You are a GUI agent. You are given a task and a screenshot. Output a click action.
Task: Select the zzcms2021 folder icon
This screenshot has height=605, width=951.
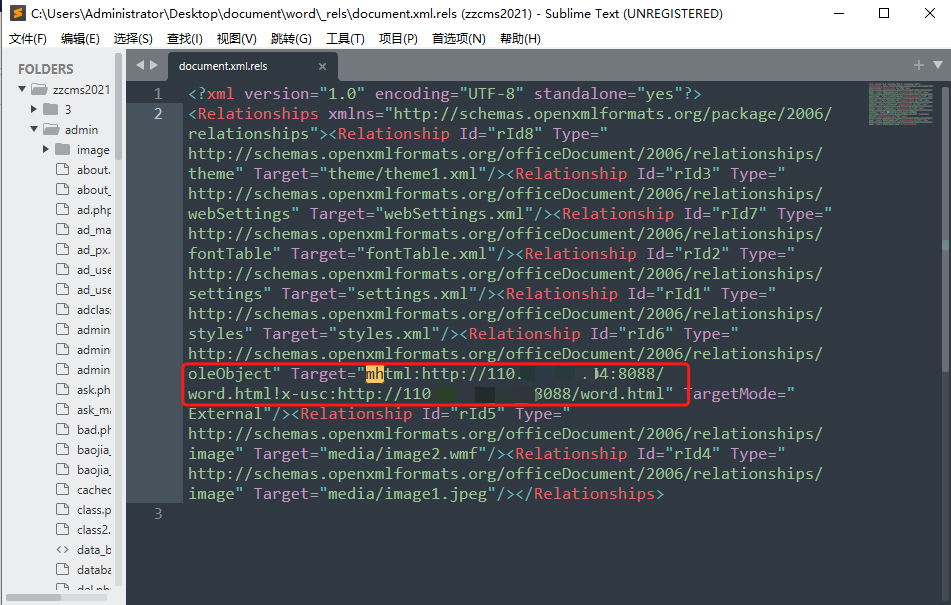39,90
